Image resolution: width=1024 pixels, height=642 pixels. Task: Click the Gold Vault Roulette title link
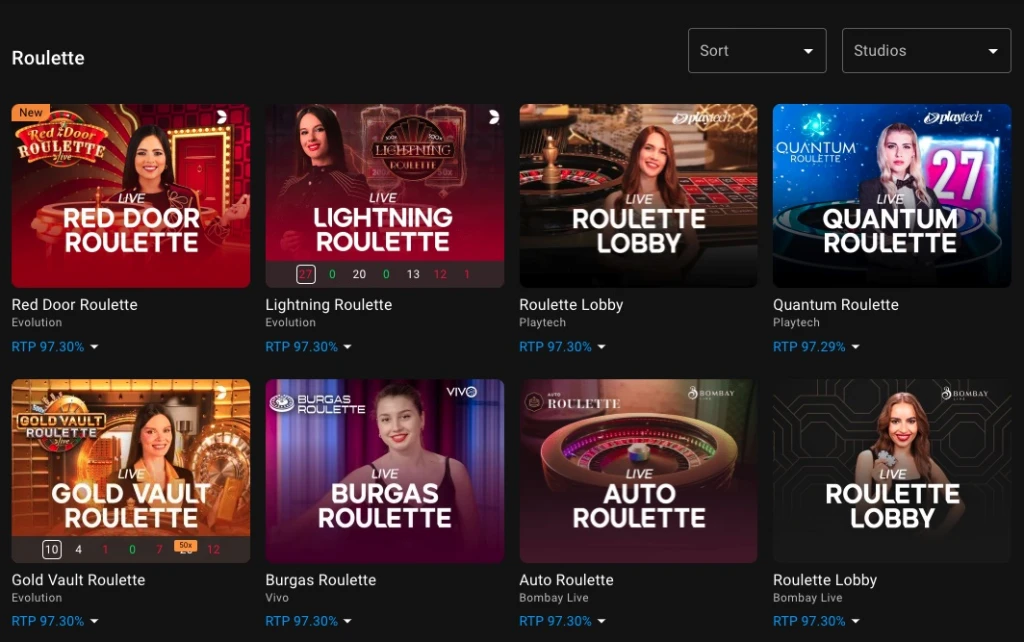point(78,580)
